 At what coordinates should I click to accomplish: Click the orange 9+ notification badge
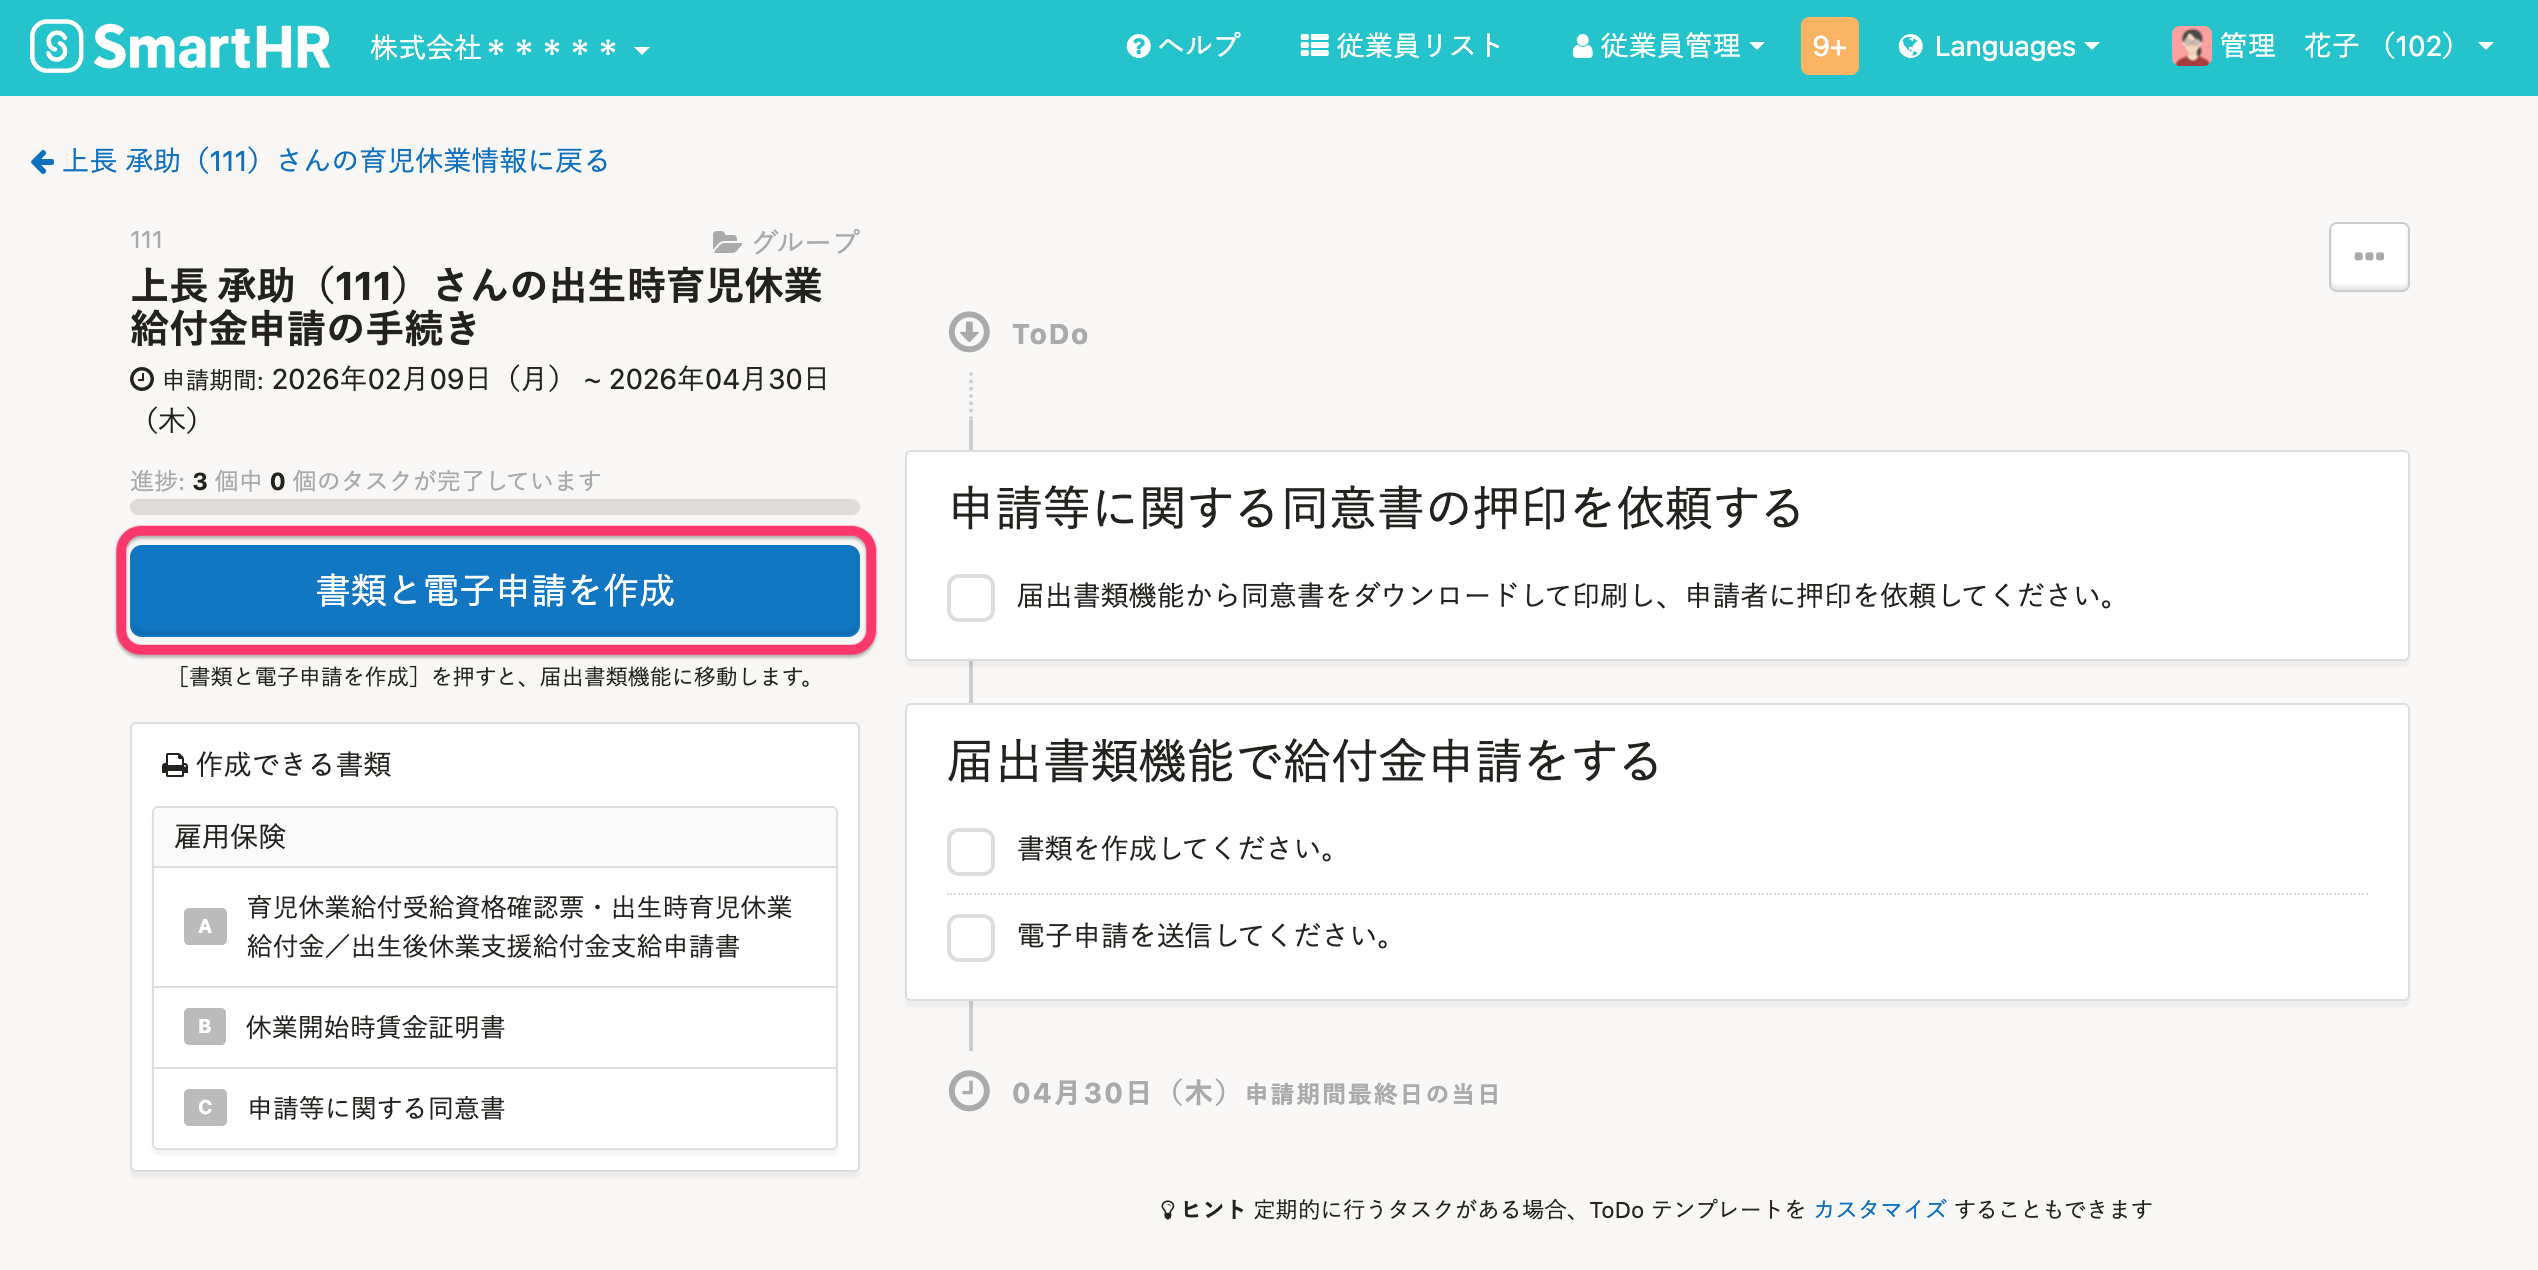click(1829, 47)
